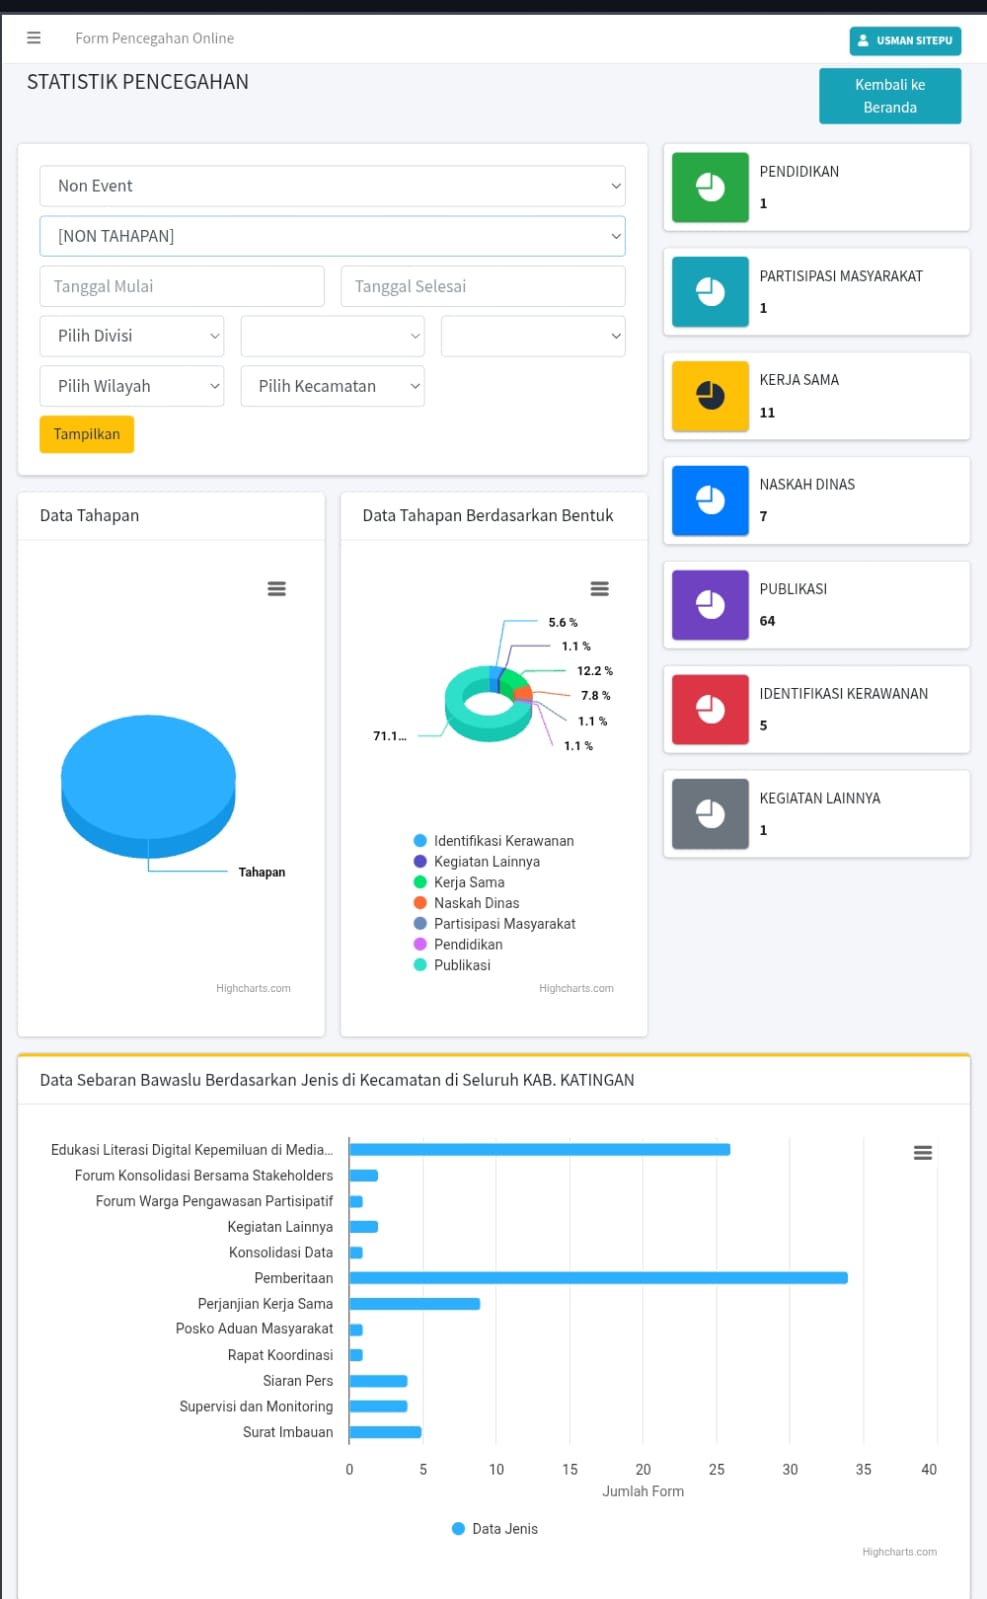Open the hamburger sidebar menu

[34, 38]
